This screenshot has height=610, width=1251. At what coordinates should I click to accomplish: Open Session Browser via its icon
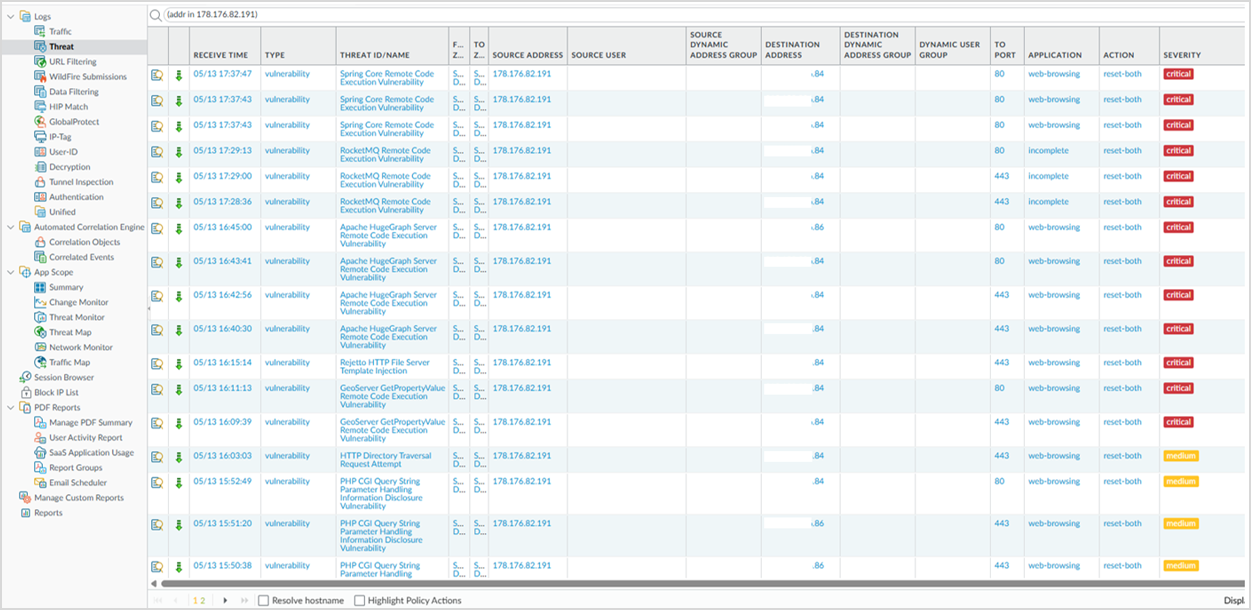pyautogui.click(x=26, y=378)
